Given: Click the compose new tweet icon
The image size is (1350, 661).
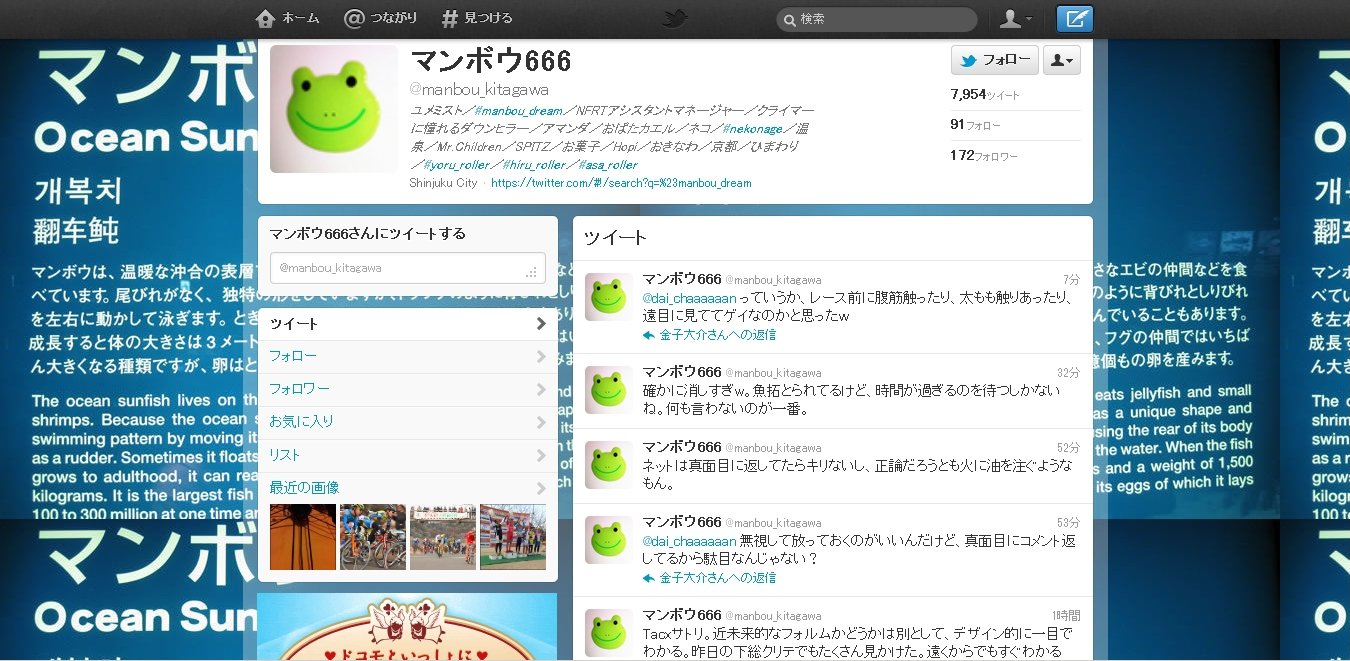Looking at the screenshot, I should [1075, 19].
